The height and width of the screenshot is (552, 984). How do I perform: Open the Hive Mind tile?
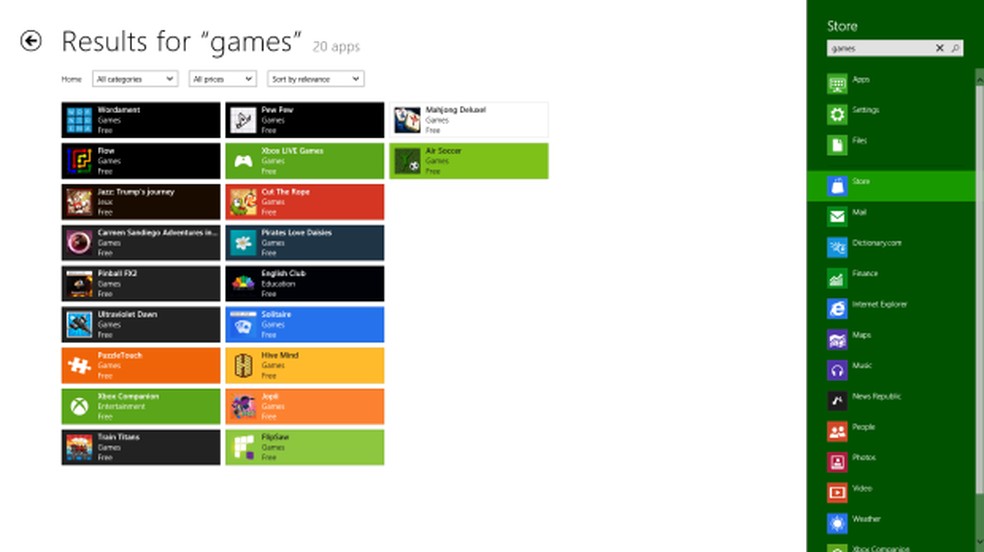pyautogui.click(x=305, y=366)
